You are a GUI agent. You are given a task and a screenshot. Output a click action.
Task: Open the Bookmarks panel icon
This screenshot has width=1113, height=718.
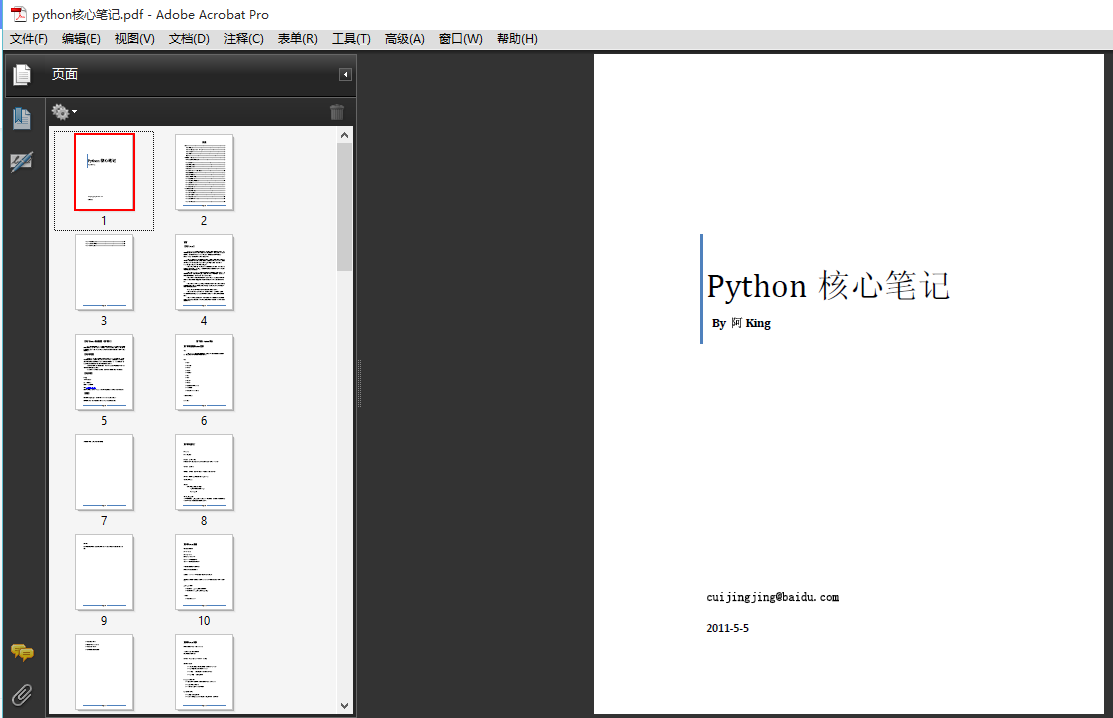click(21, 118)
